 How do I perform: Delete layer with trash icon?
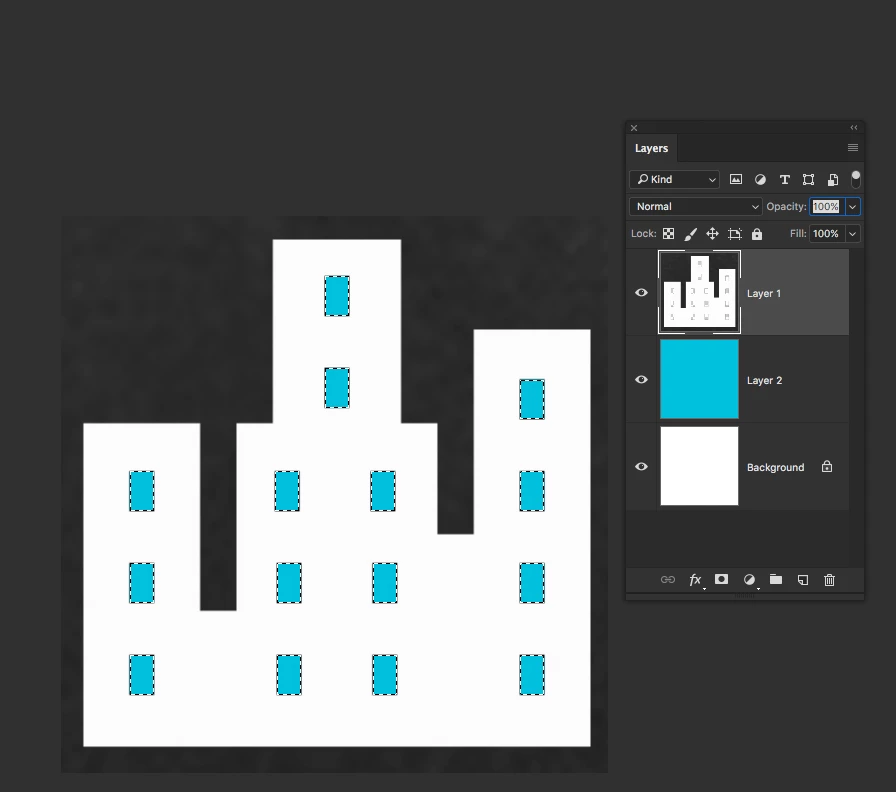click(x=830, y=580)
